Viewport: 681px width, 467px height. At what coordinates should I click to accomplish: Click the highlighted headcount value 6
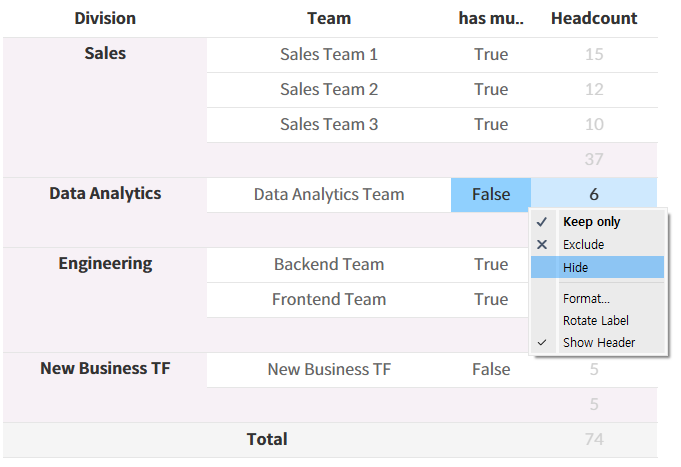(x=594, y=195)
